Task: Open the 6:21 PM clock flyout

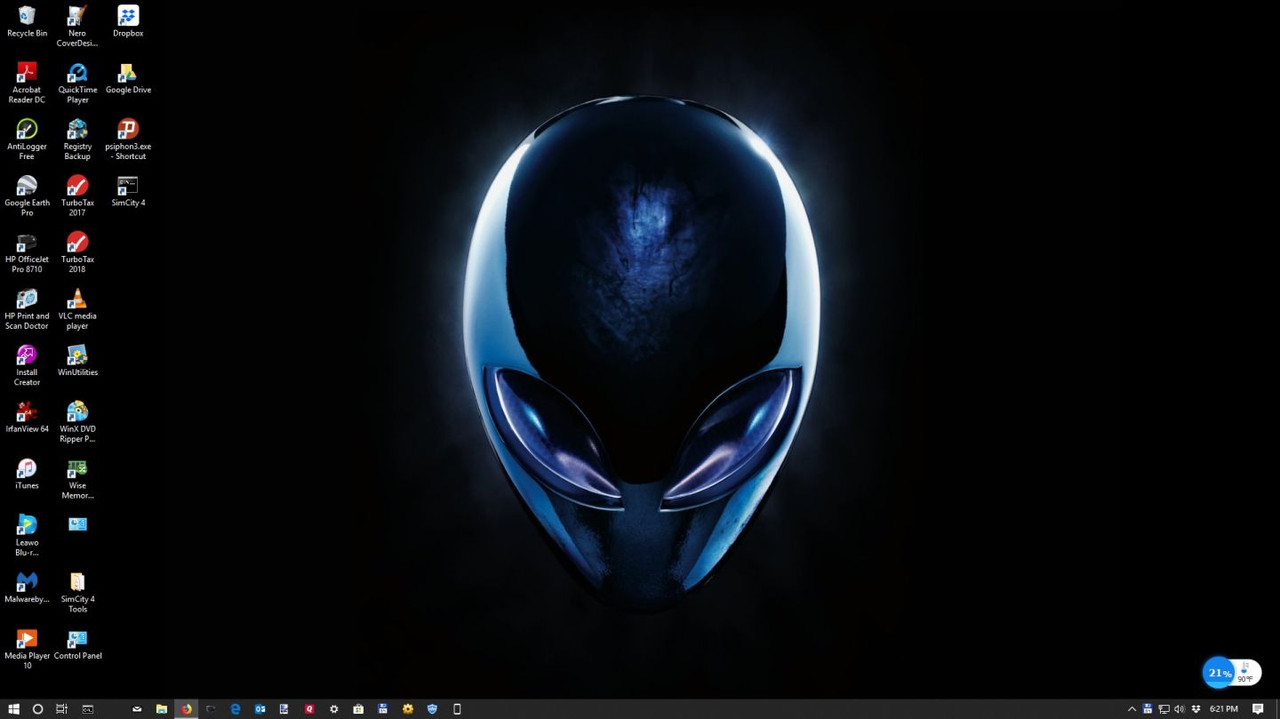Action: tap(1224, 709)
